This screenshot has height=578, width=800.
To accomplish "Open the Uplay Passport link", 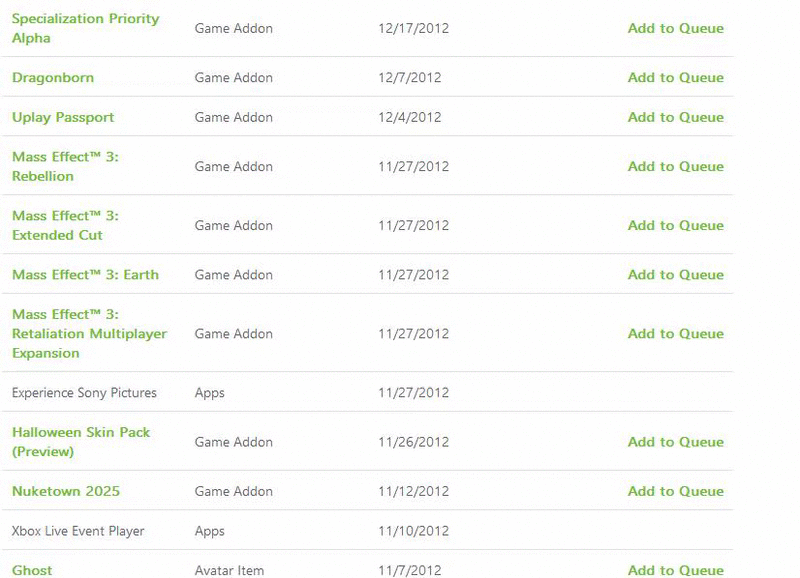I will click(x=63, y=117).
